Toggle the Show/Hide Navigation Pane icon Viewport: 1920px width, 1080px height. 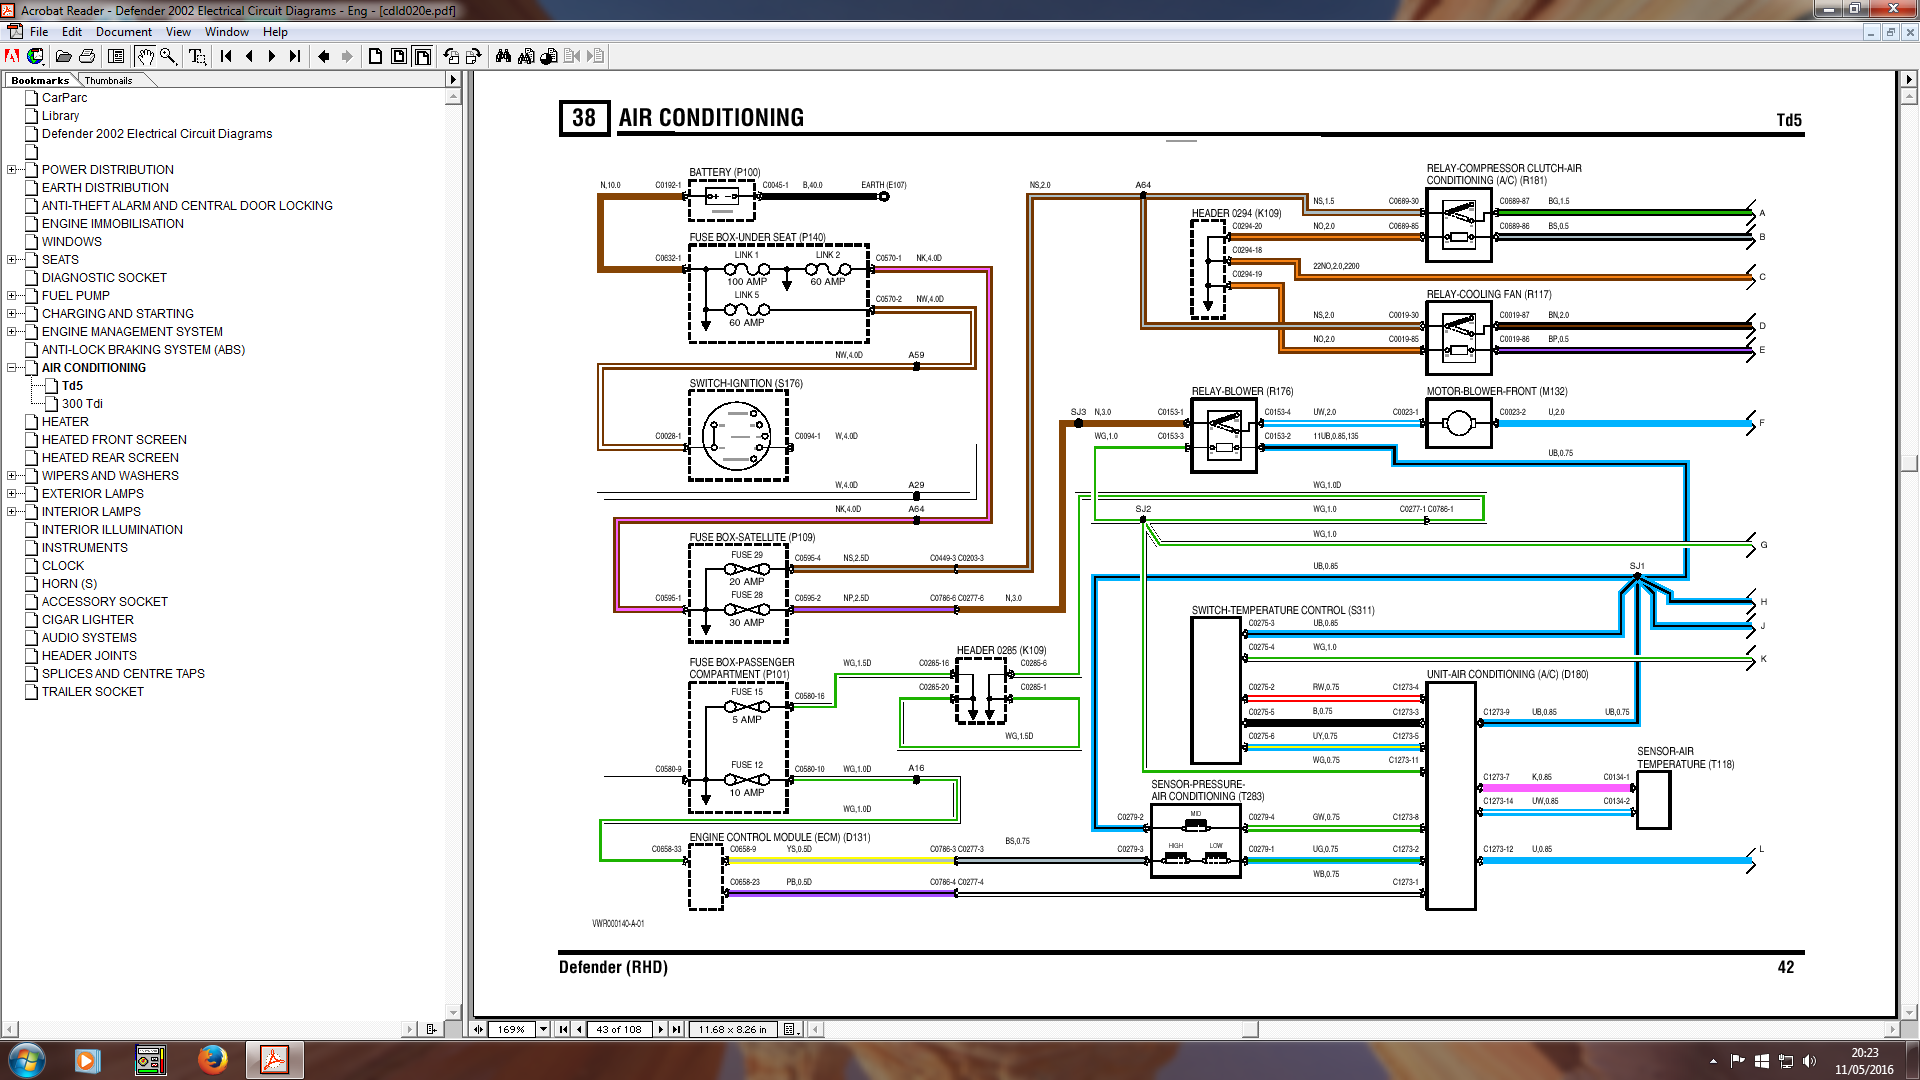116,56
